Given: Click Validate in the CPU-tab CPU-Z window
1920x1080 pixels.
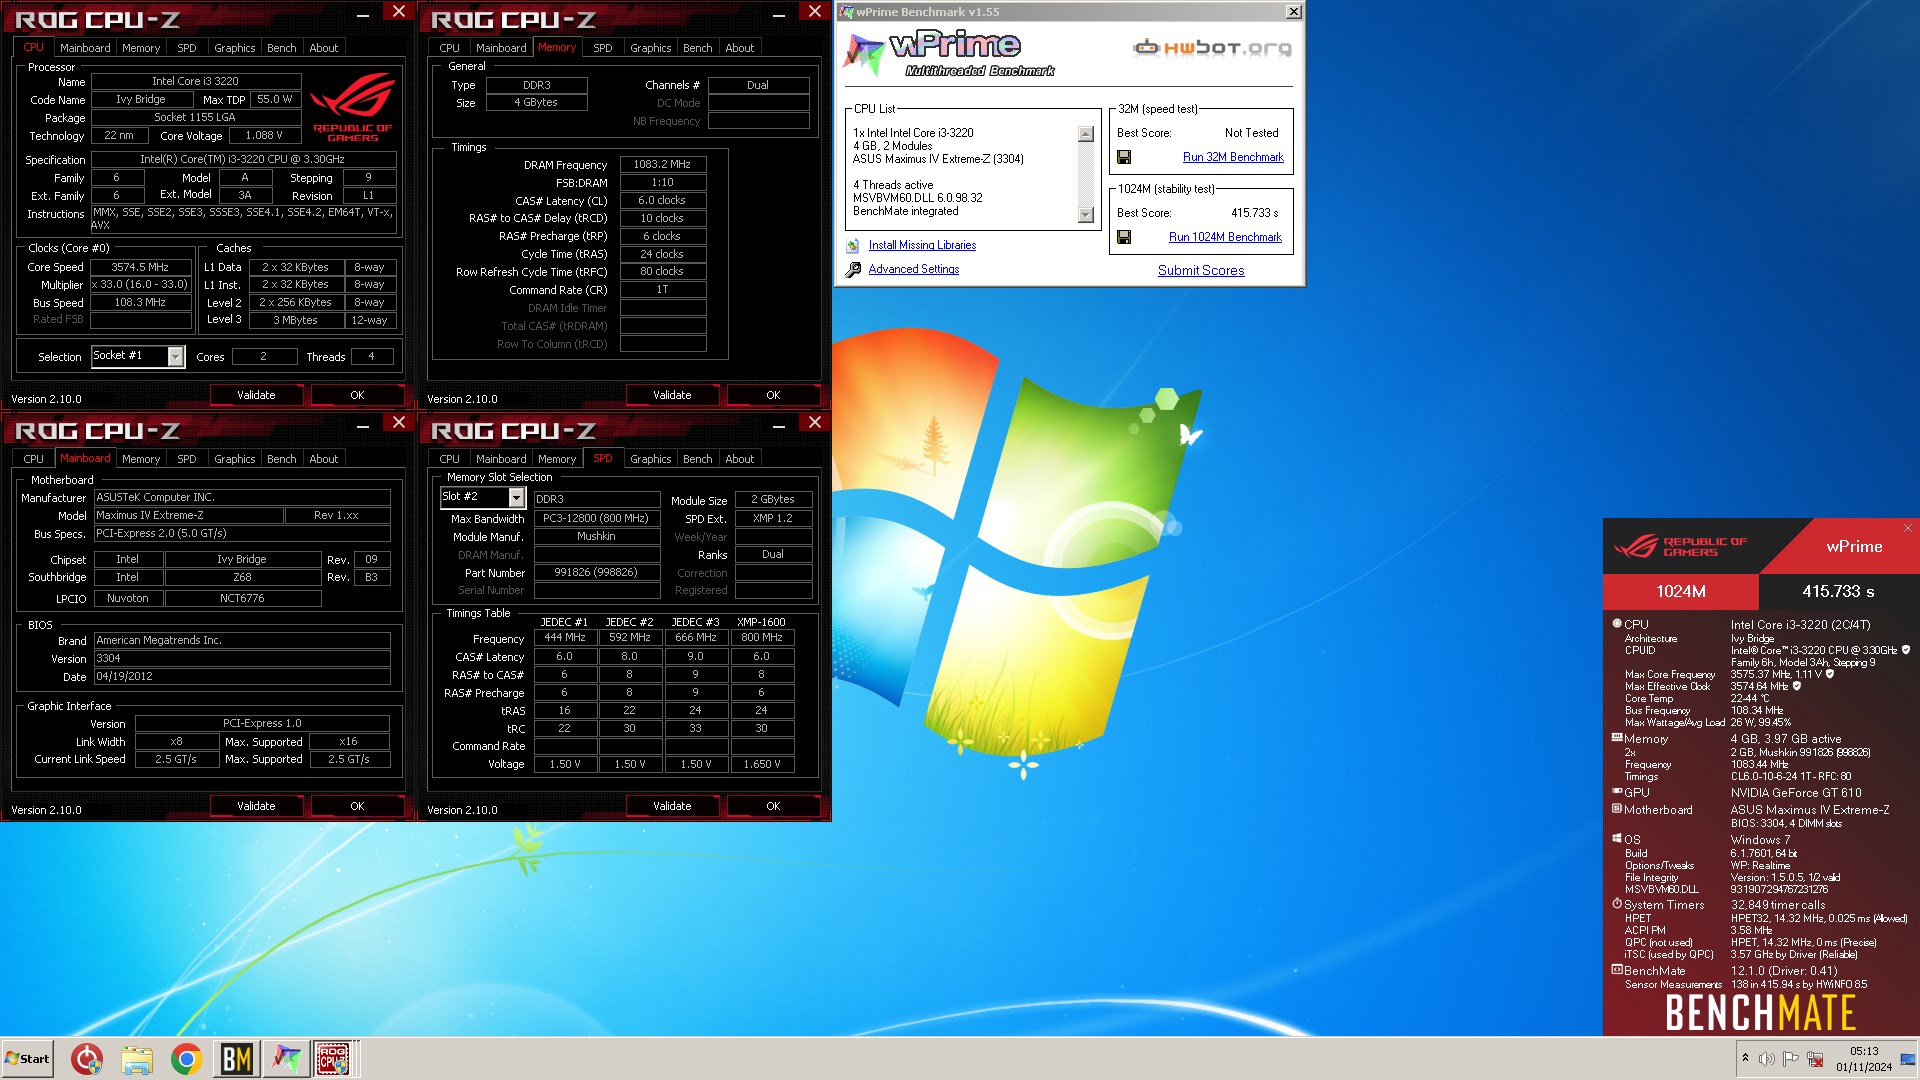Looking at the screenshot, I should (x=256, y=395).
